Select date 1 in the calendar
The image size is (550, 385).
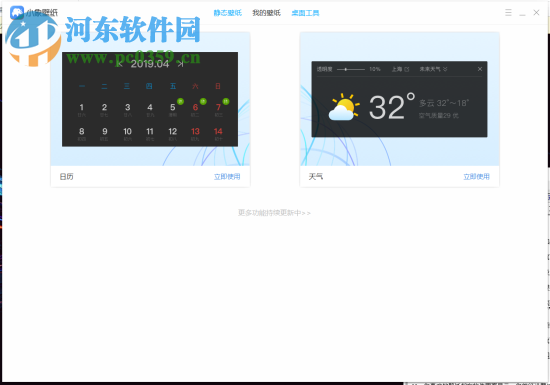(81, 109)
